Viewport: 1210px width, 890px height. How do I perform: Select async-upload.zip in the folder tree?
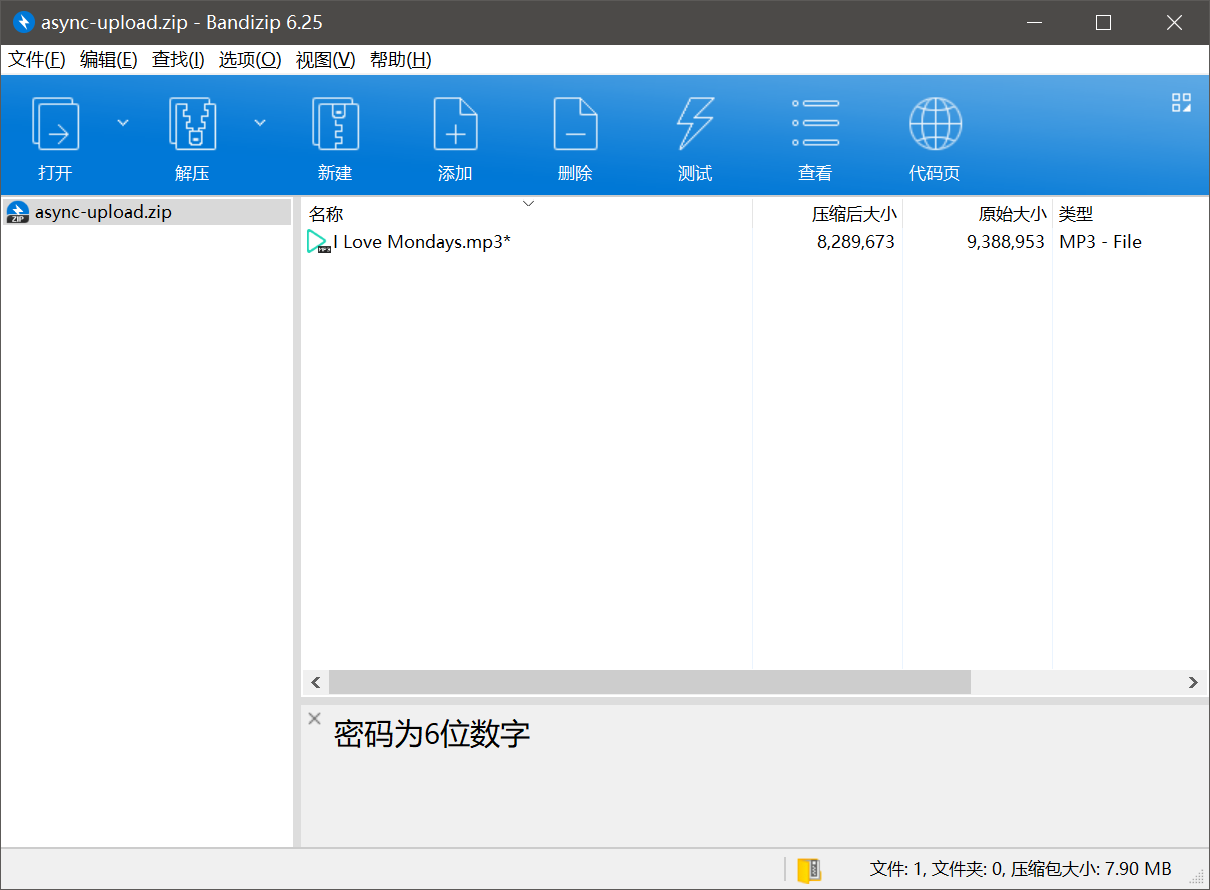point(103,212)
